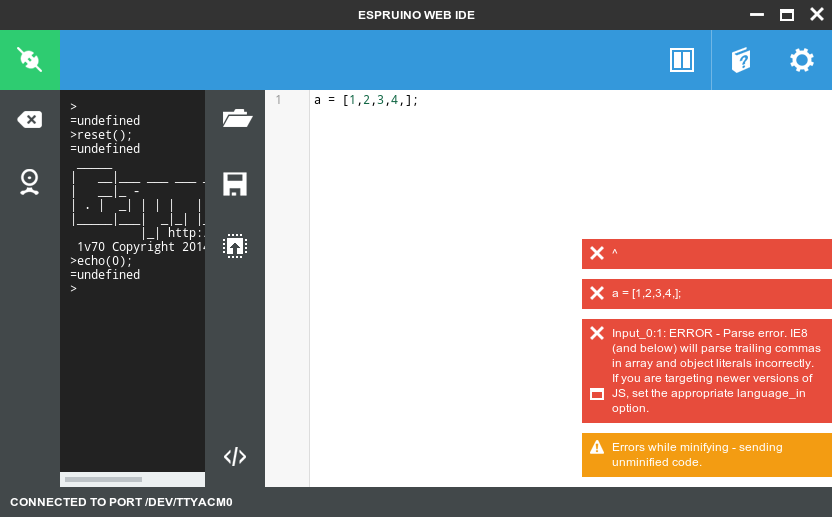Maximize the Espruino Web IDE window

[x=787, y=15]
